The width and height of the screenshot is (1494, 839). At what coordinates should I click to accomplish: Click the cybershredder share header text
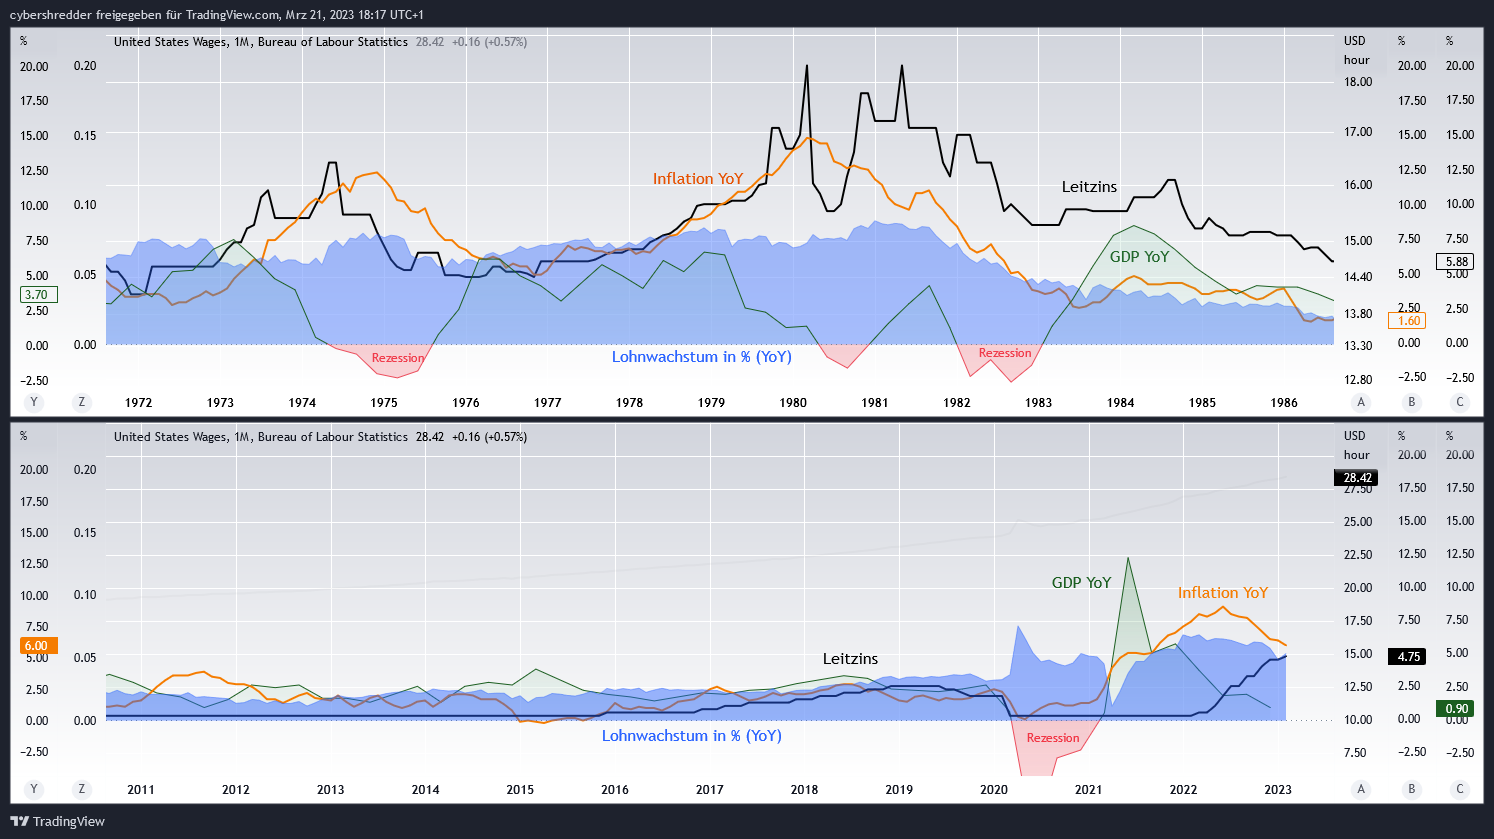[x=217, y=14]
